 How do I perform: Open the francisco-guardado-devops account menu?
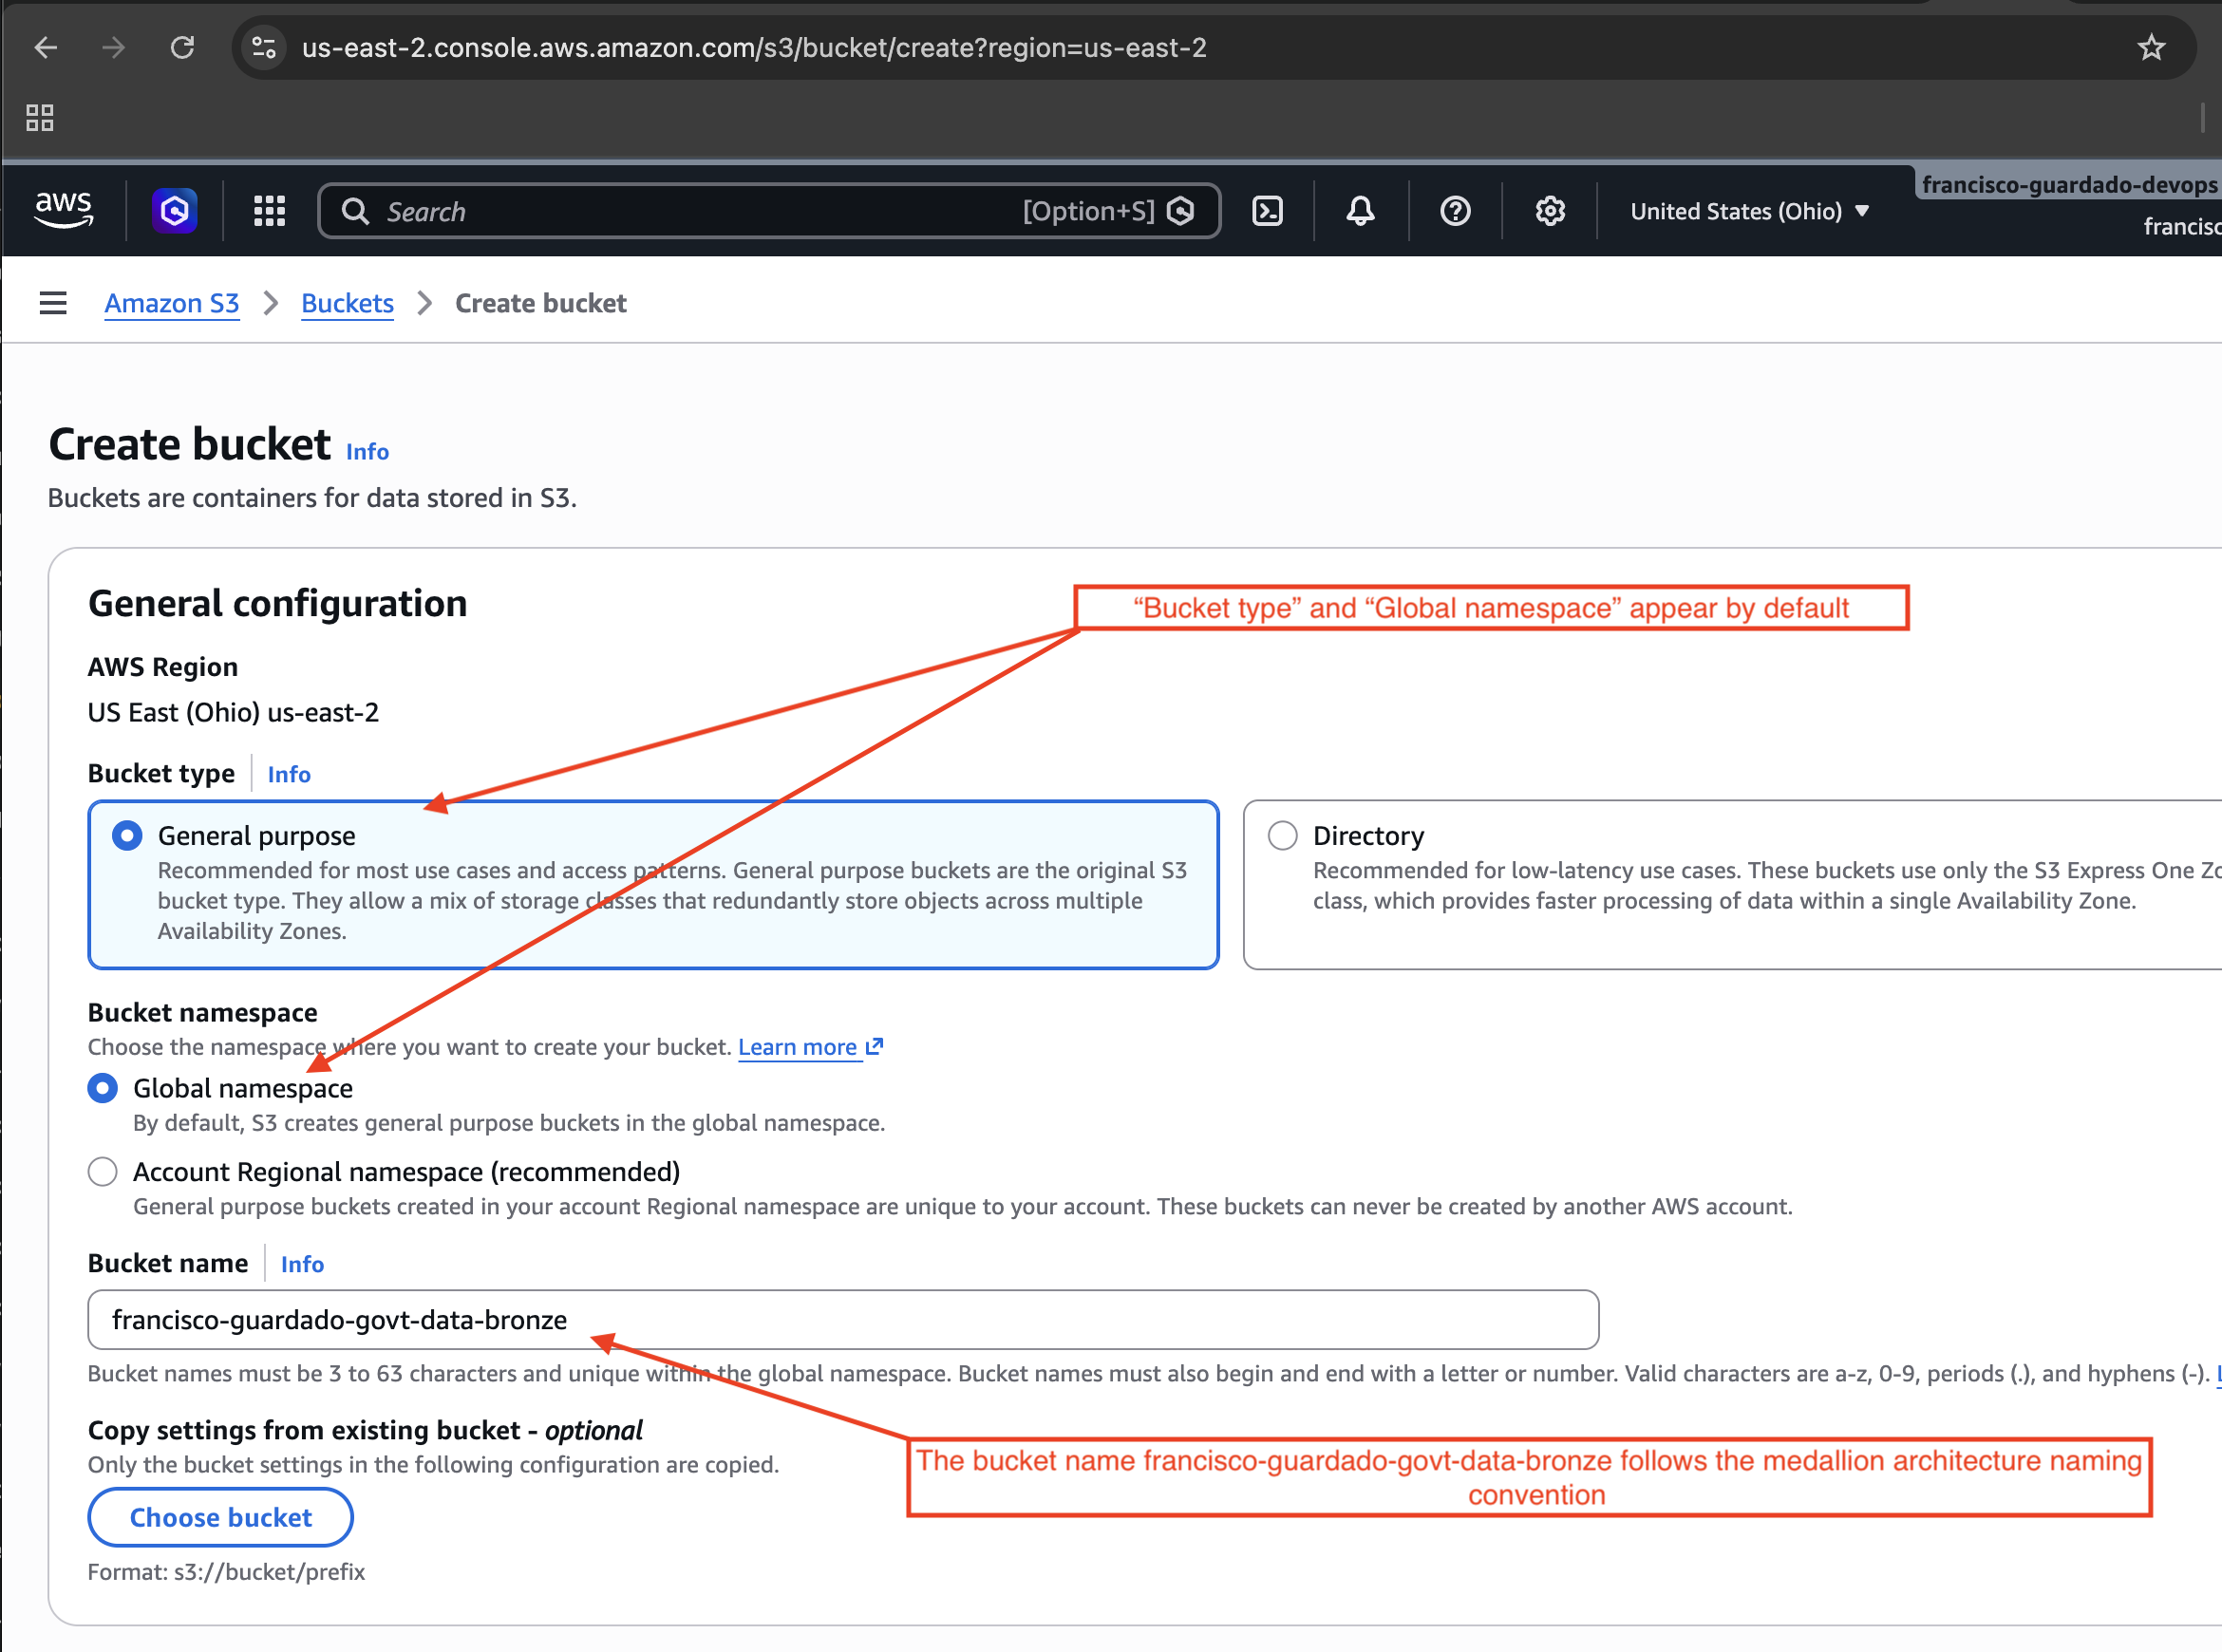[2069, 185]
